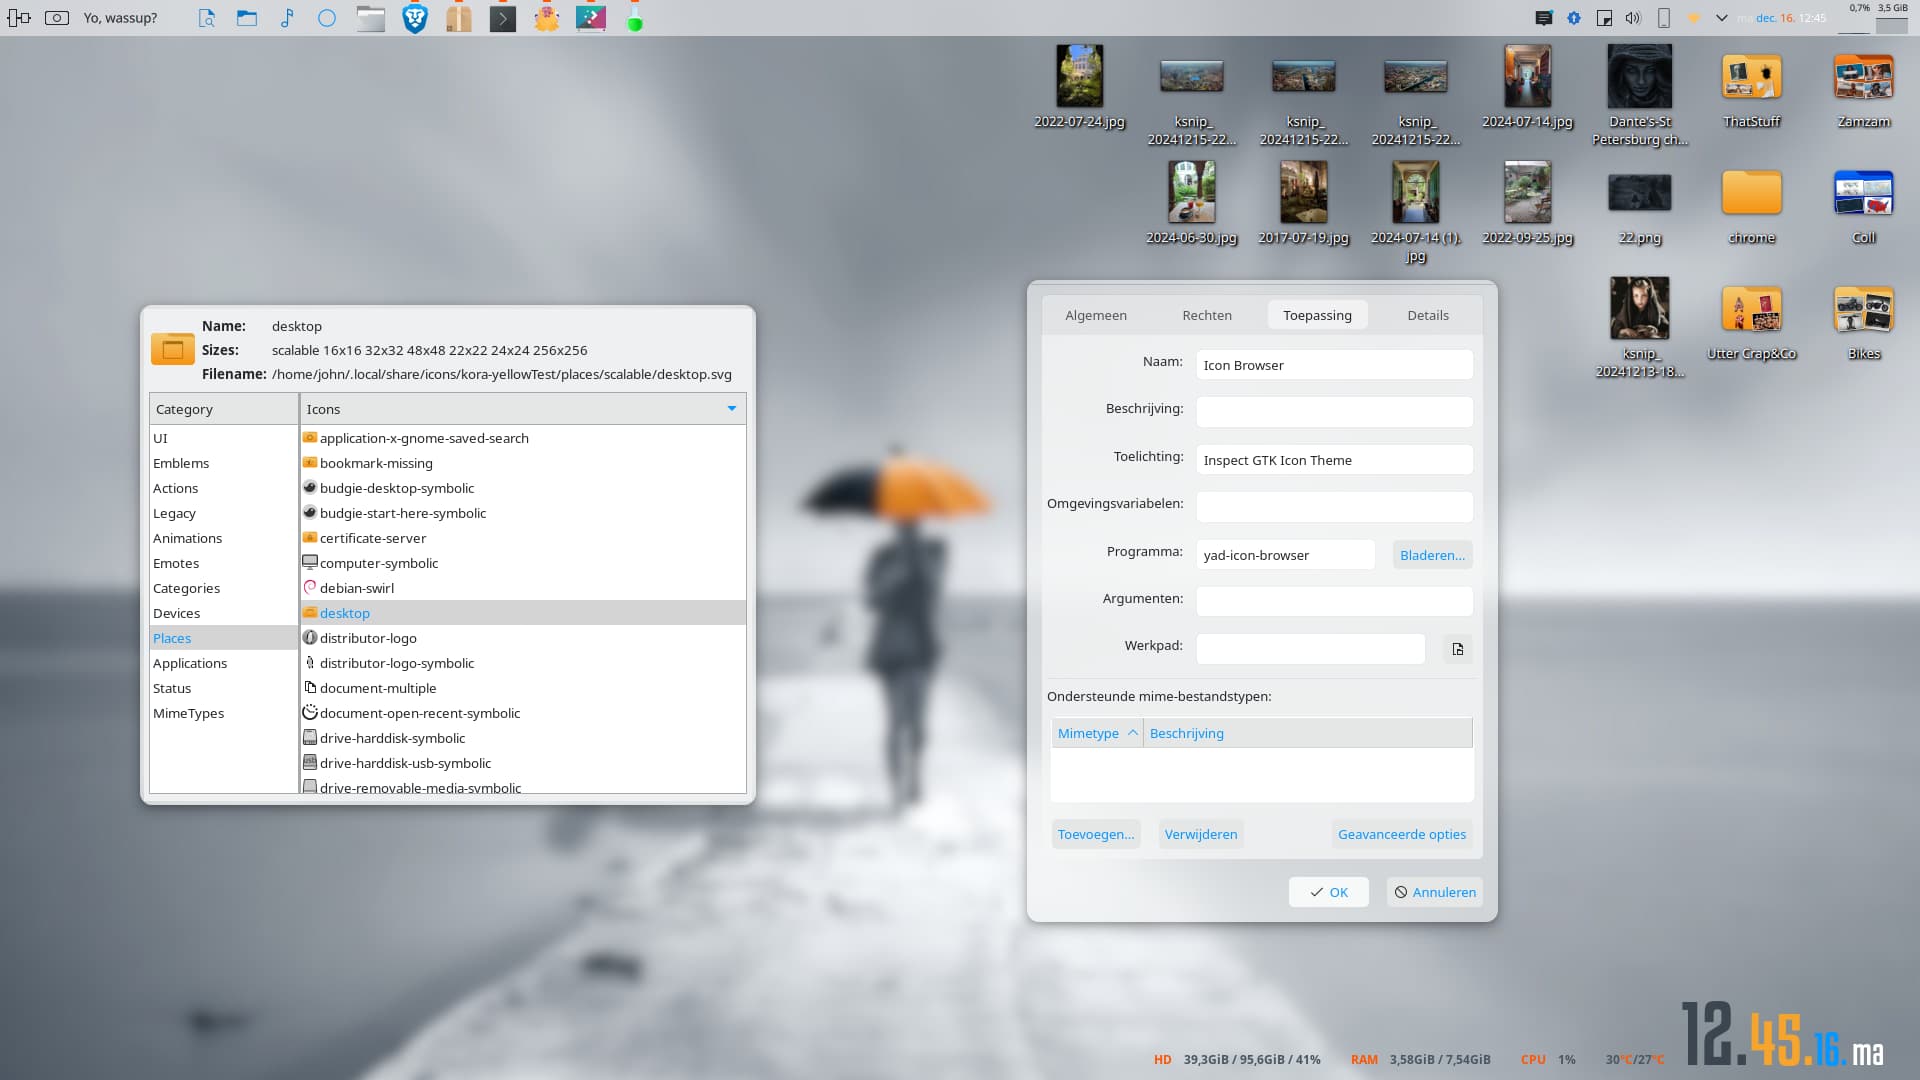Open the blue file manager launcher in panel
This screenshot has height=1080, width=1920.
(247, 18)
